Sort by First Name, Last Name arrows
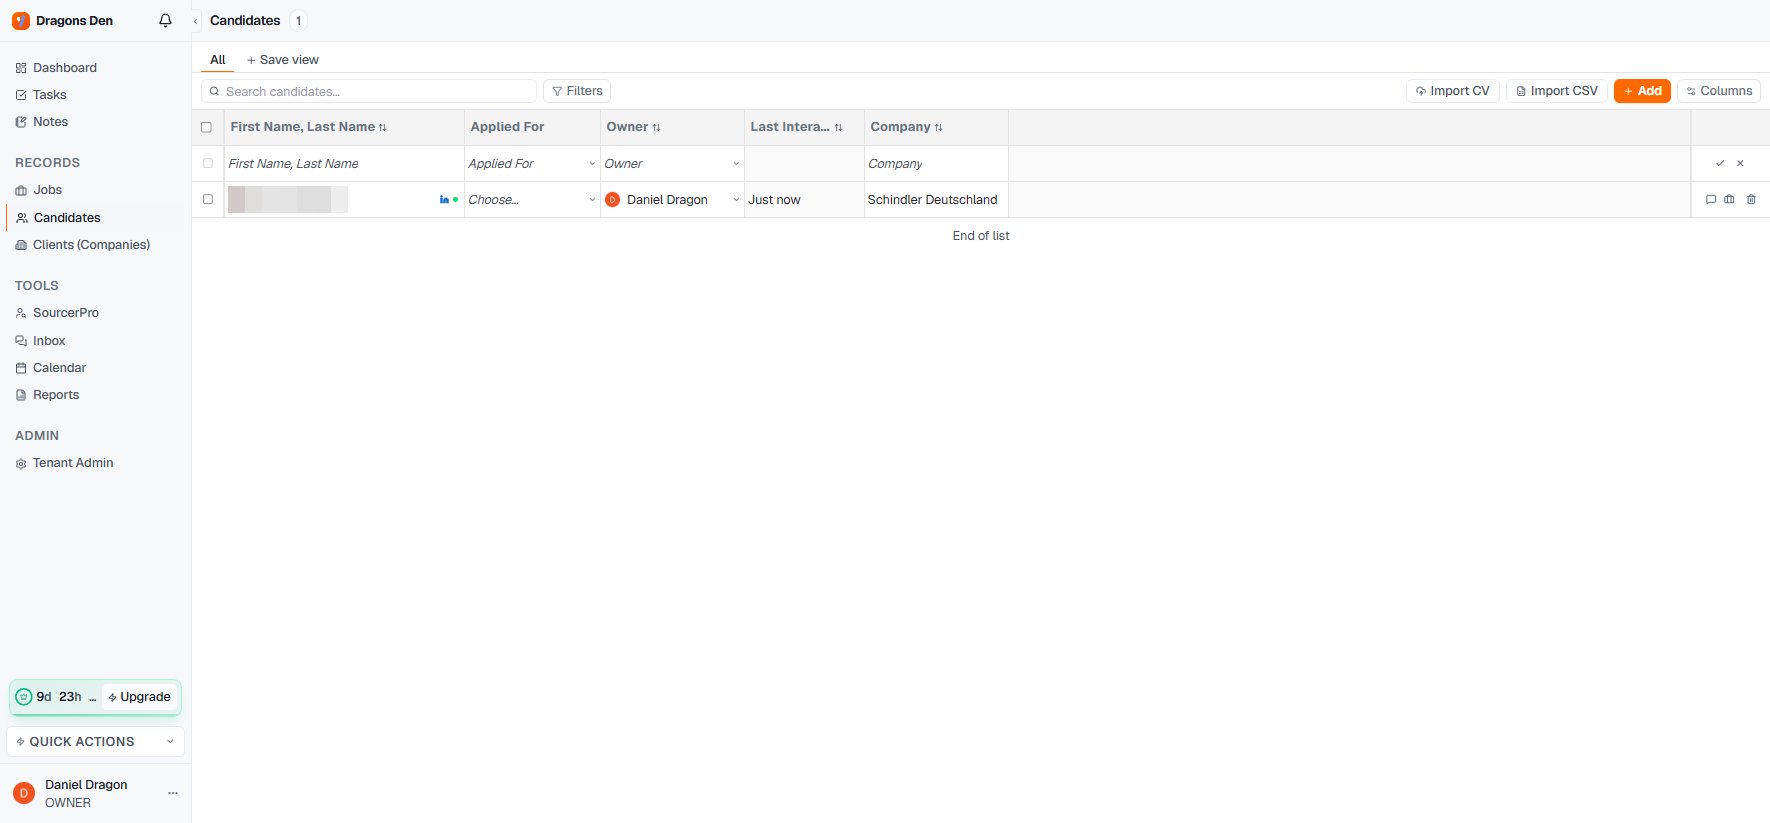This screenshot has width=1770, height=823. pos(382,127)
